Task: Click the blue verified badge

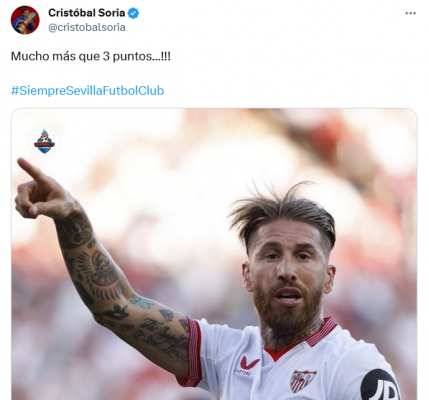Action: 134,13
